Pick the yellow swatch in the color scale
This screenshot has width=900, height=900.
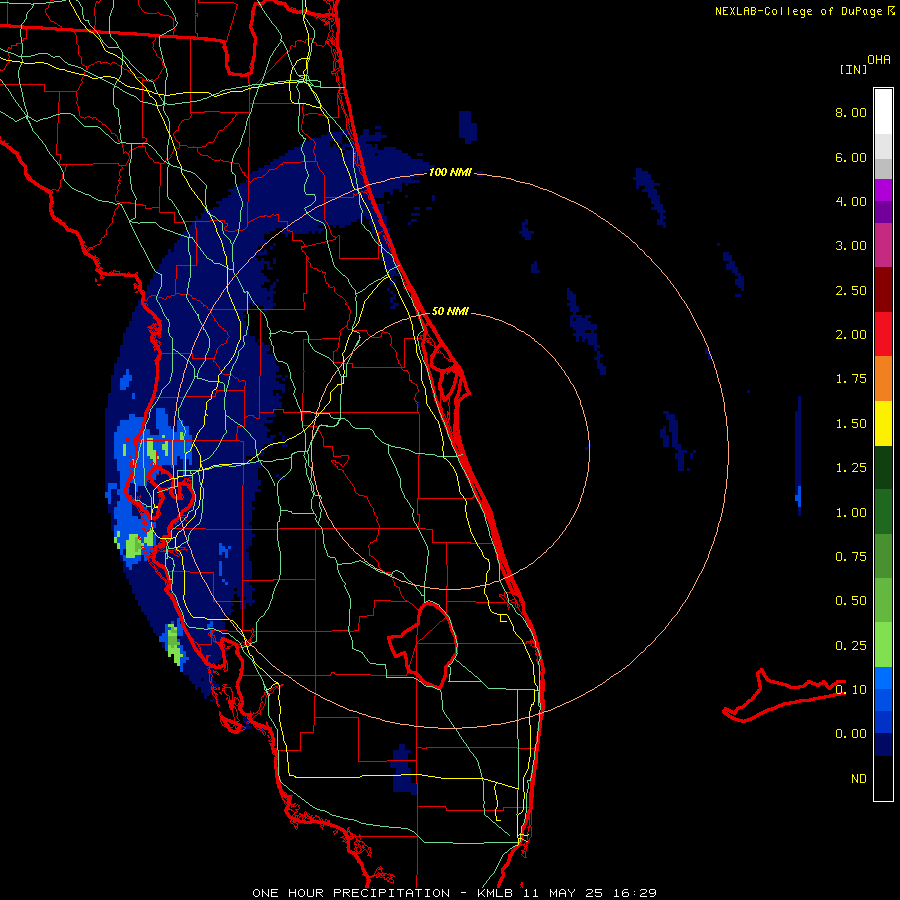pyautogui.click(x=883, y=424)
